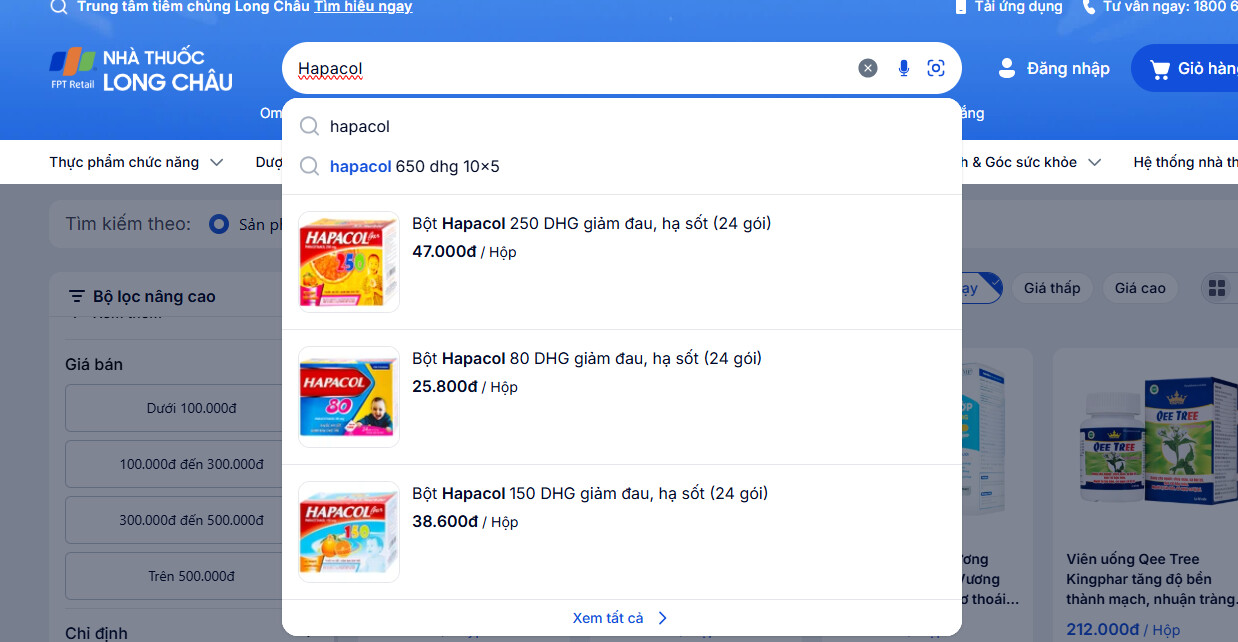Start voice search with microphone icon
Image resolution: width=1238 pixels, height=642 pixels.
point(904,68)
